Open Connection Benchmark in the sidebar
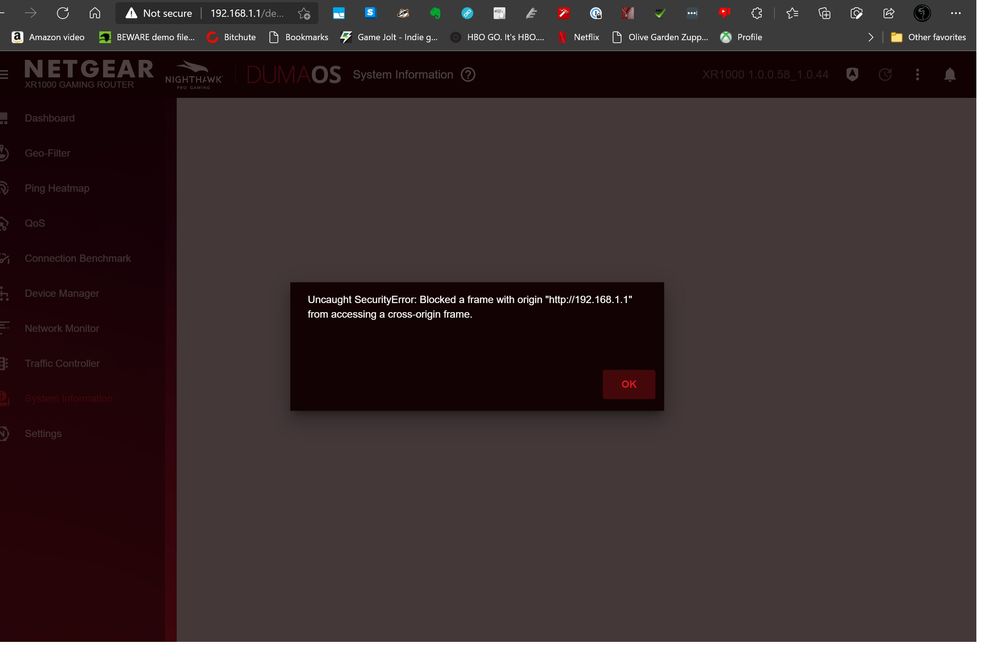 [78, 258]
